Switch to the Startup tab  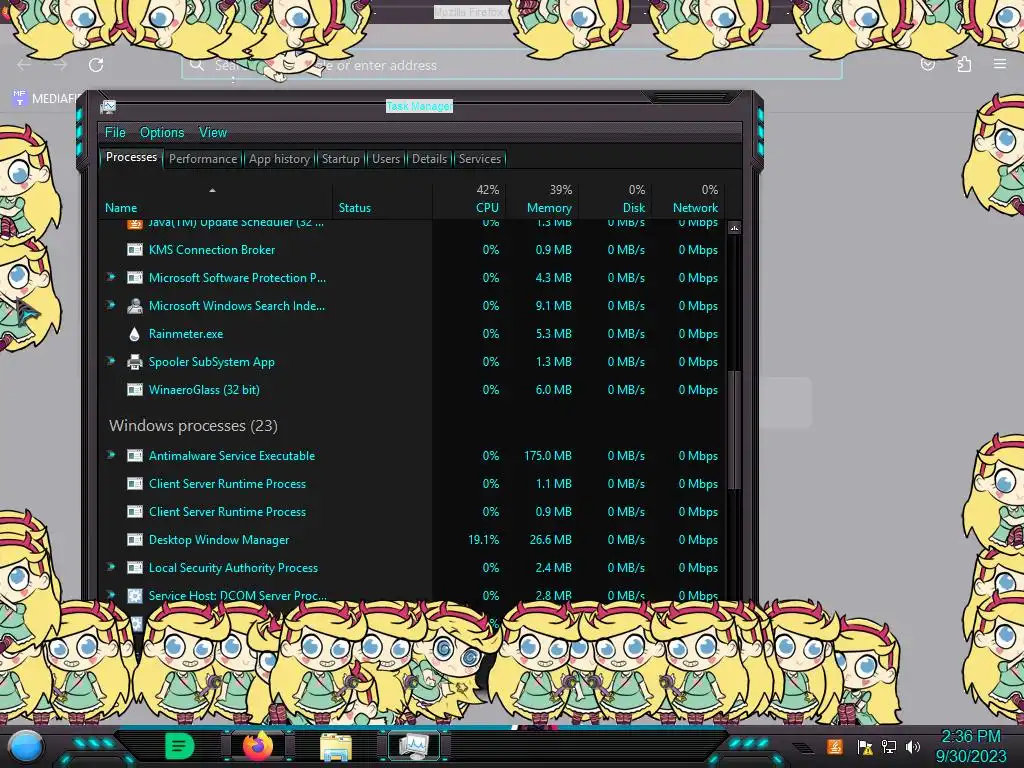(x=340, y=159)
